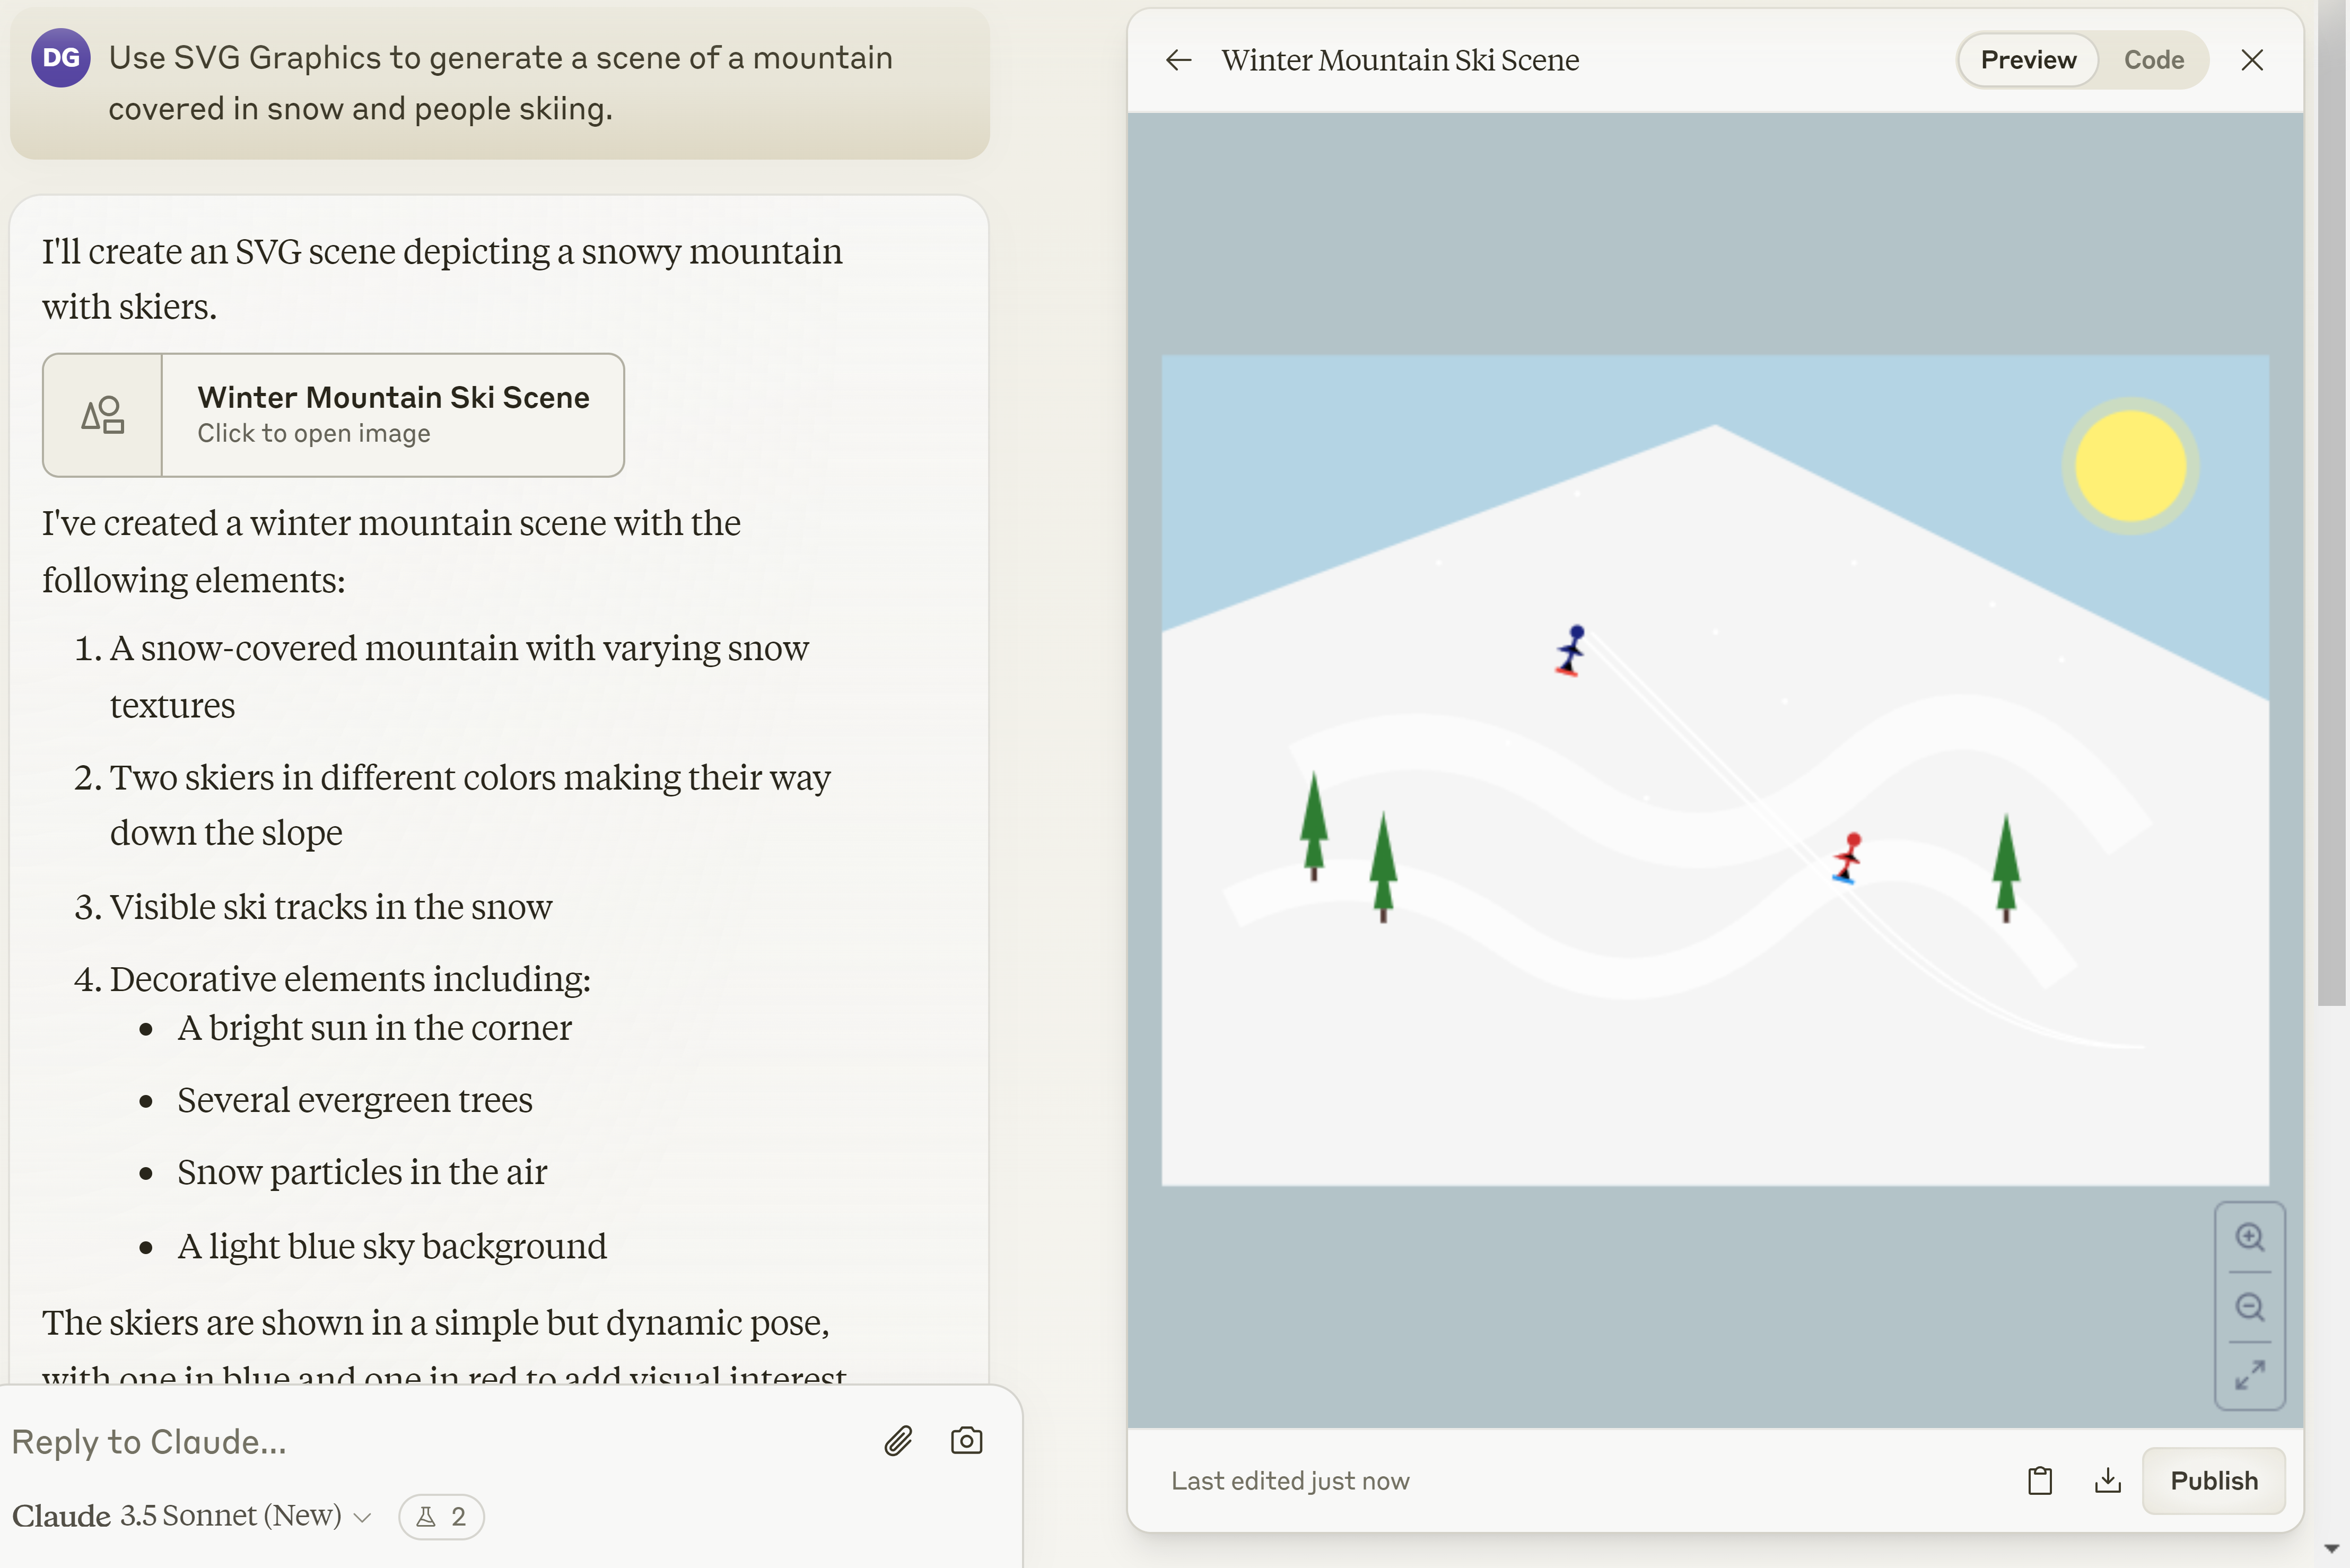Zoom out of the SVG preview
The width and height of the screenshot is (2350, 1568).
(2249, 1307)
